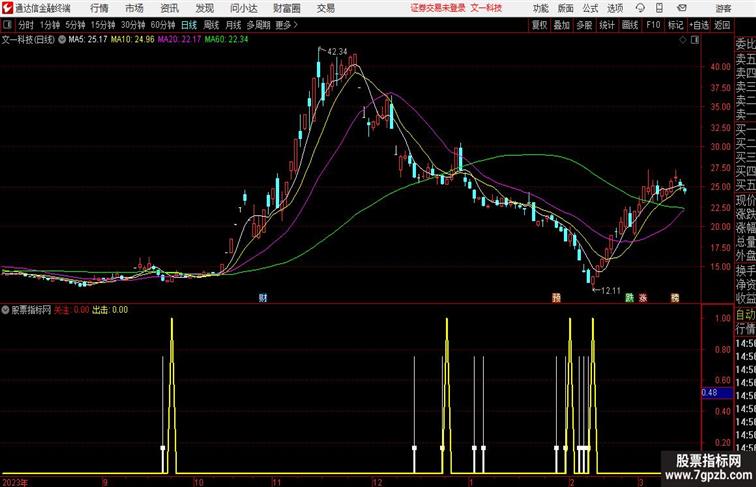Click month 12 on the time axis
The image size is (756, 487).
377,482
